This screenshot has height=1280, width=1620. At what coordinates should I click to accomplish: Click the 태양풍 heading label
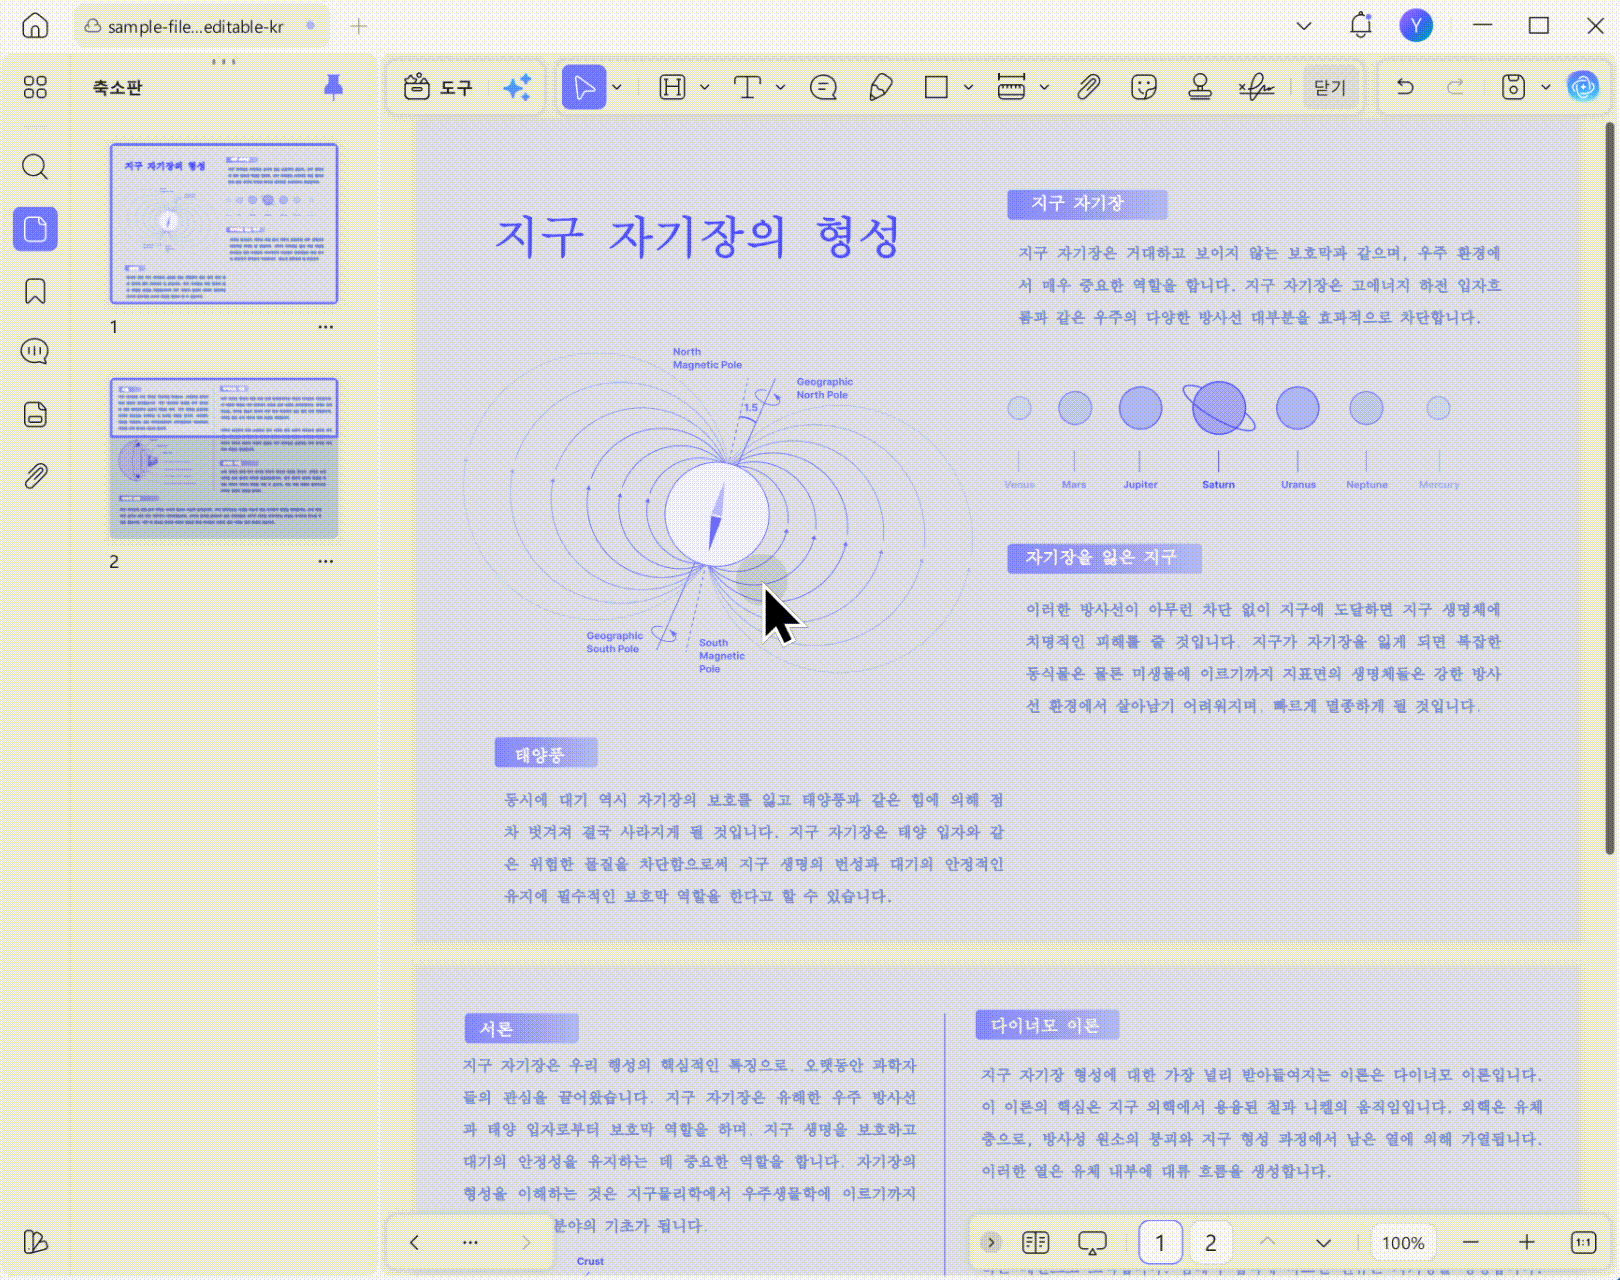(546, 753)
